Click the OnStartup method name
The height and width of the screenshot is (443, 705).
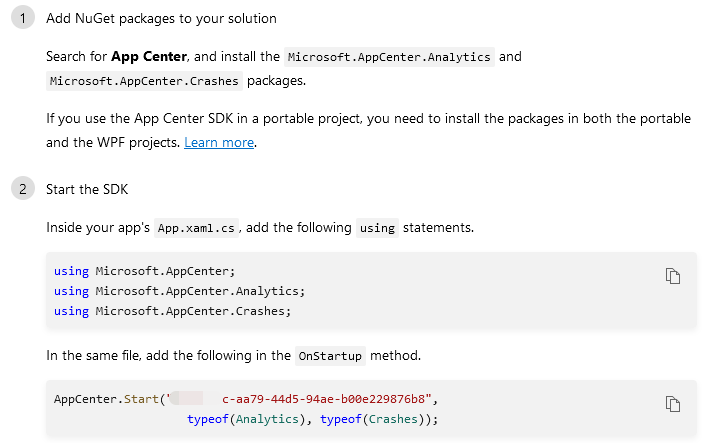coord(330,356)
